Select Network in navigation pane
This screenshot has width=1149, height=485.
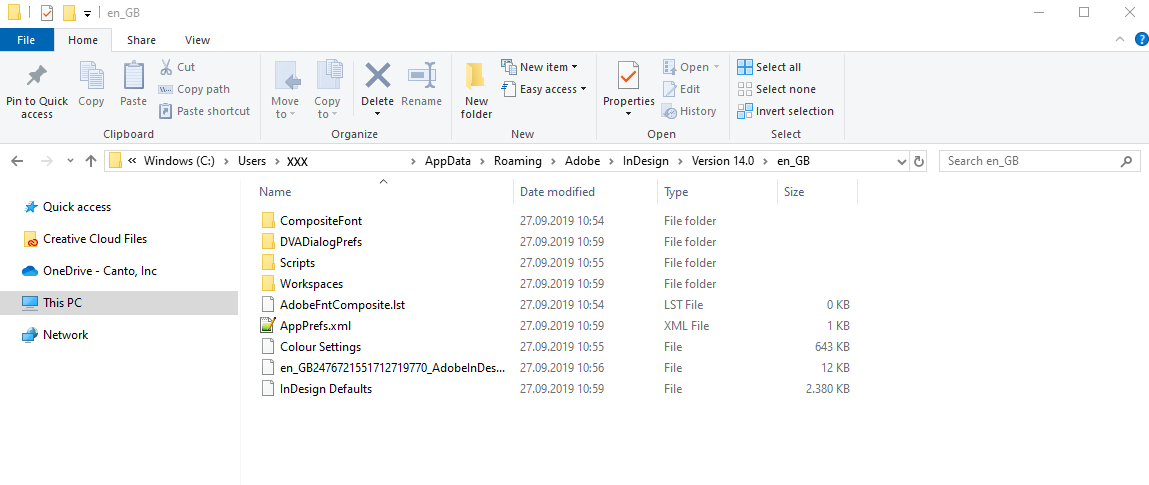(x=65, y=335)
